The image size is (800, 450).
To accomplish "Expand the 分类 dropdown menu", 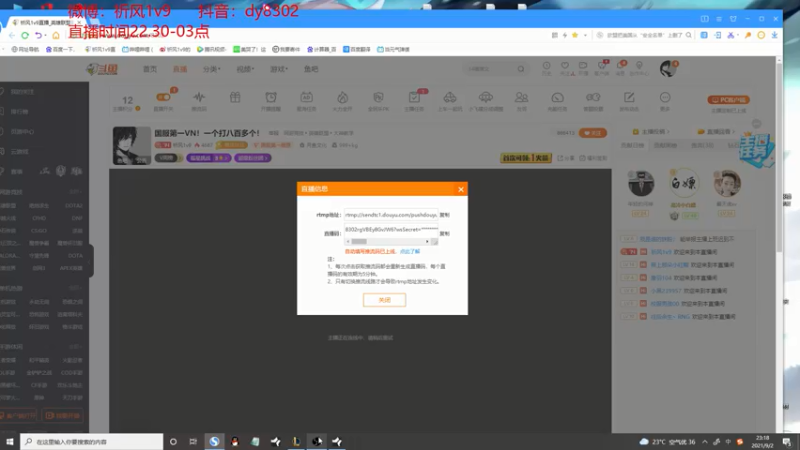I will point(211,69).
